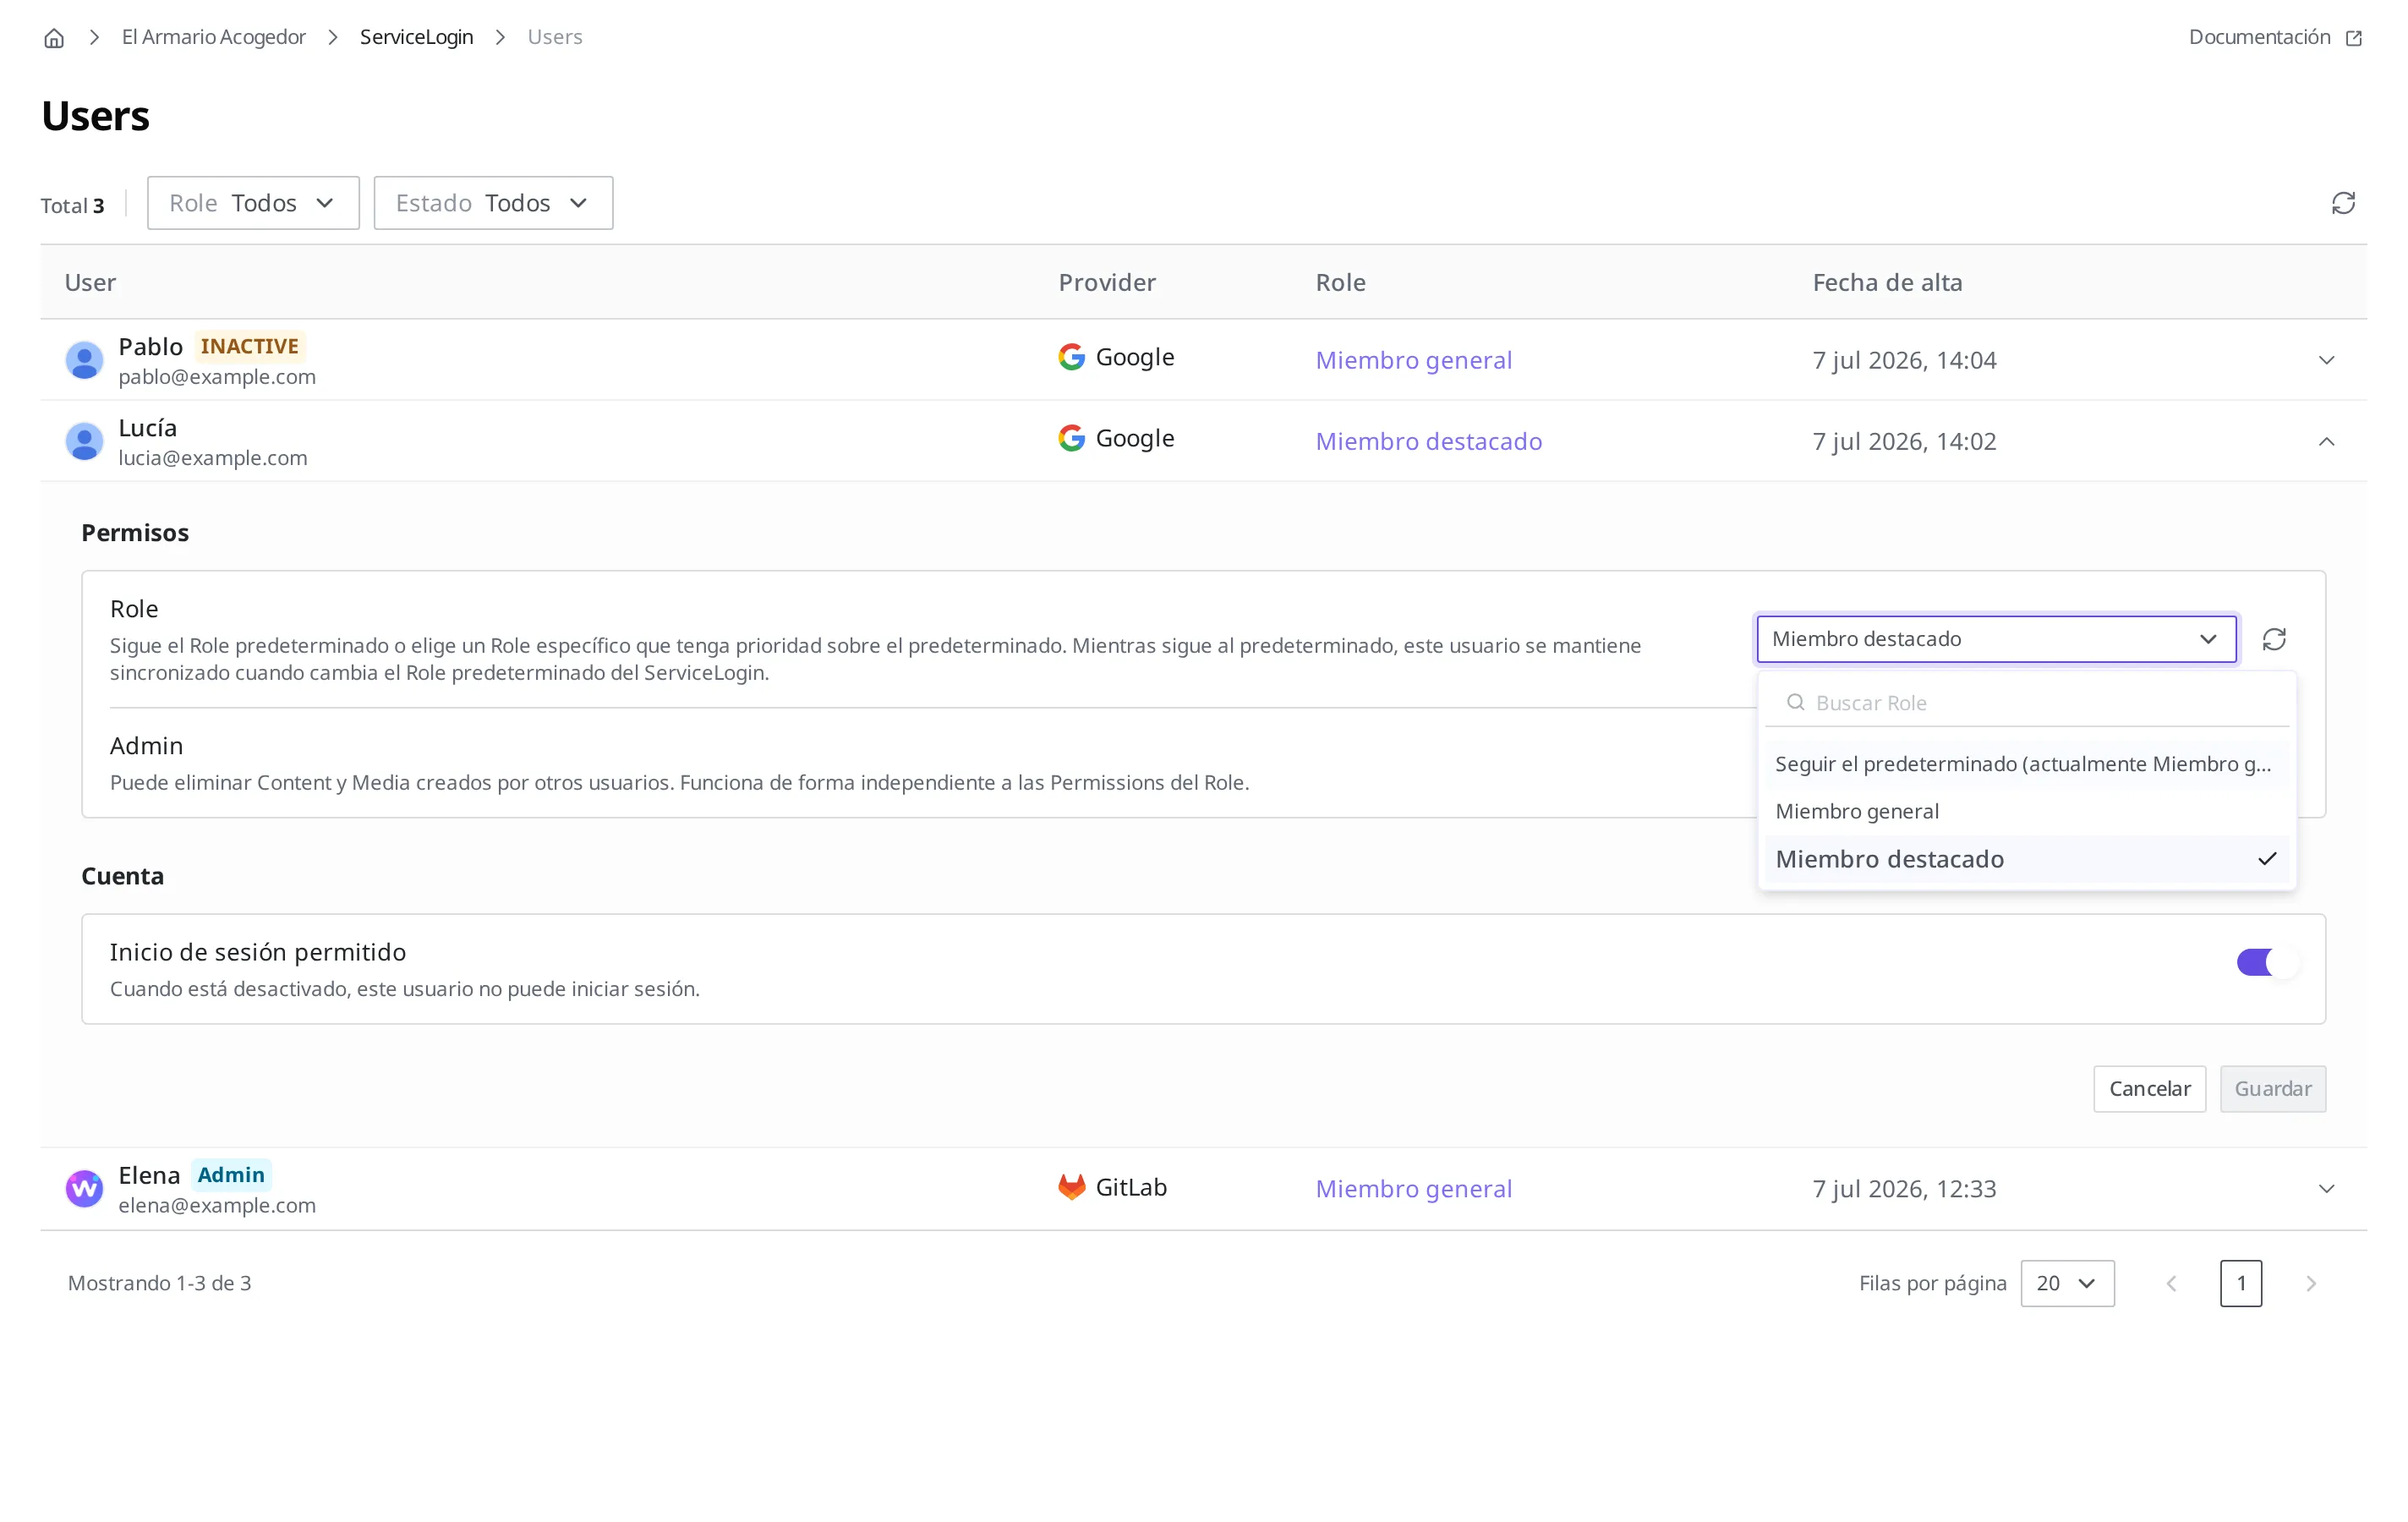
Task: Open the Estado Todos filter dropdown
Action: point(493,203)
